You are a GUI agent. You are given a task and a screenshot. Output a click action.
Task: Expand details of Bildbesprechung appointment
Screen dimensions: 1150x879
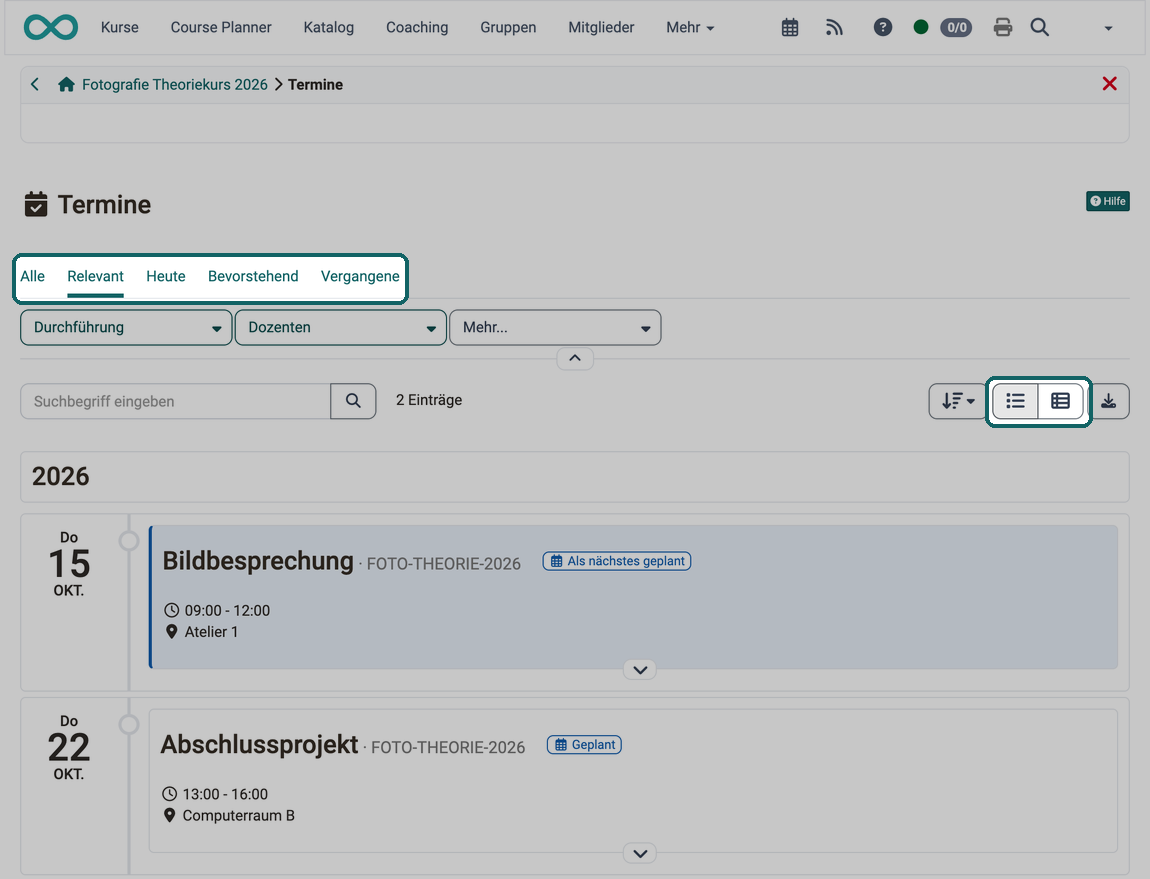[640, 670]
